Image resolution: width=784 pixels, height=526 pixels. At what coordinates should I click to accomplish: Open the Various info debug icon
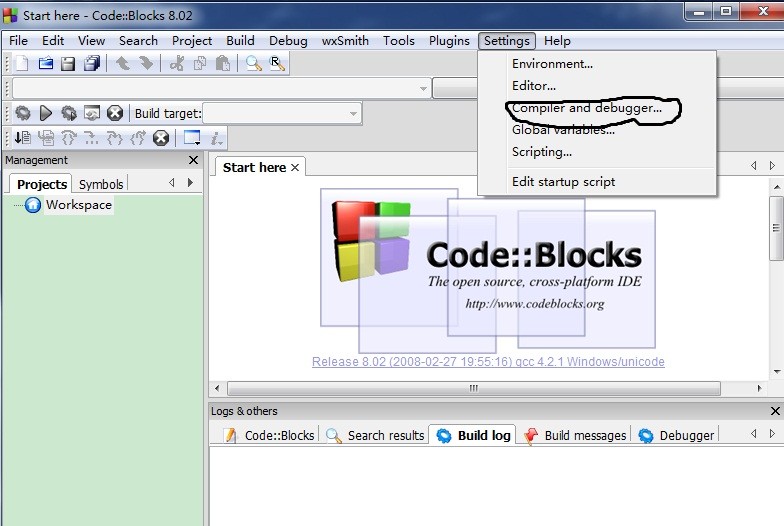pos(216,138)
